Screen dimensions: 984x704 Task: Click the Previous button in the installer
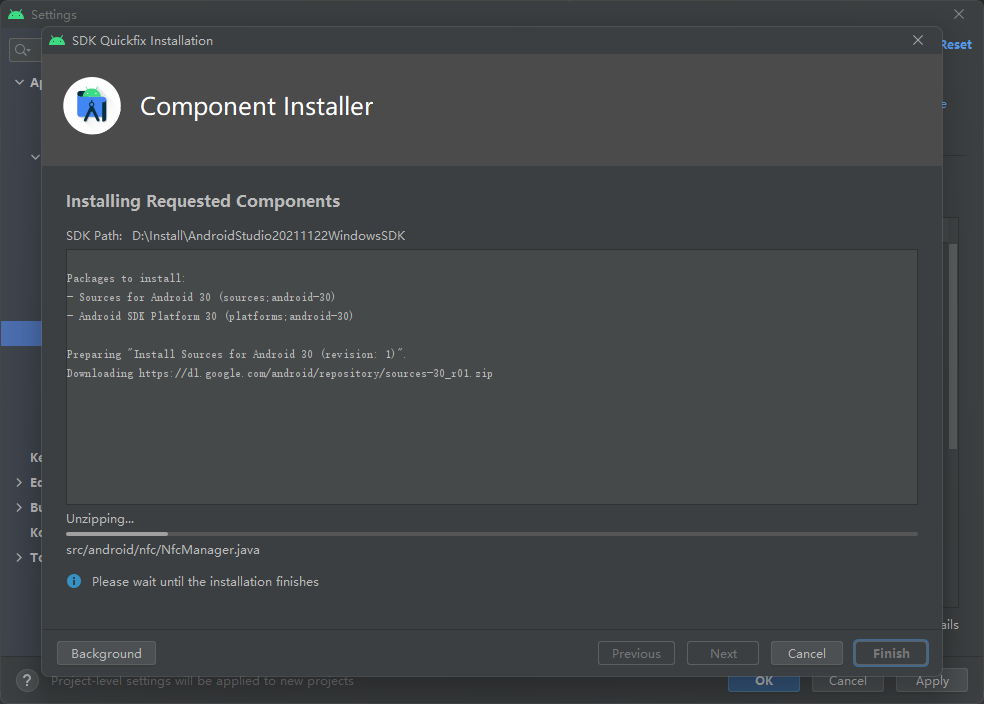[x=636, y=653]
